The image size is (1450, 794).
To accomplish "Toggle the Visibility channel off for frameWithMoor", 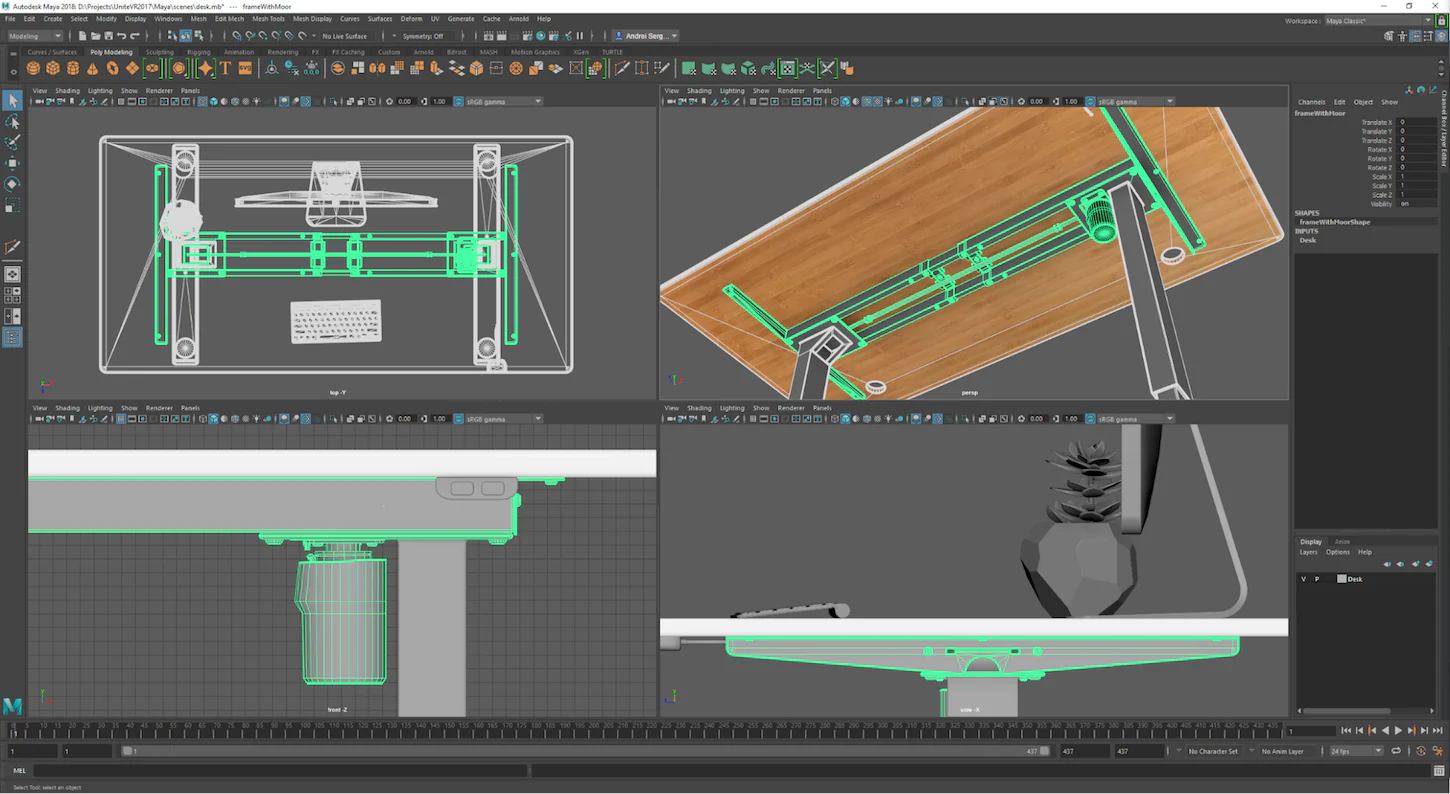I will (x=1404, y=204).
